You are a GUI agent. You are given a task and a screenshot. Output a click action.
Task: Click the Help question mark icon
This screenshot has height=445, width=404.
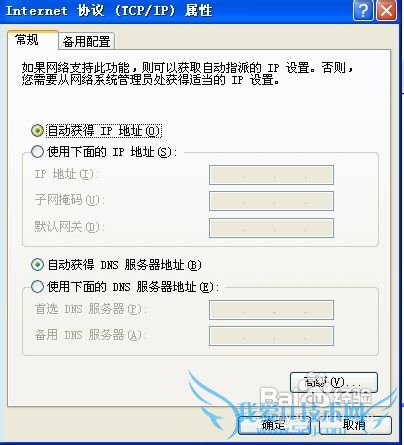pyautogui.click(x=363, y=11)
